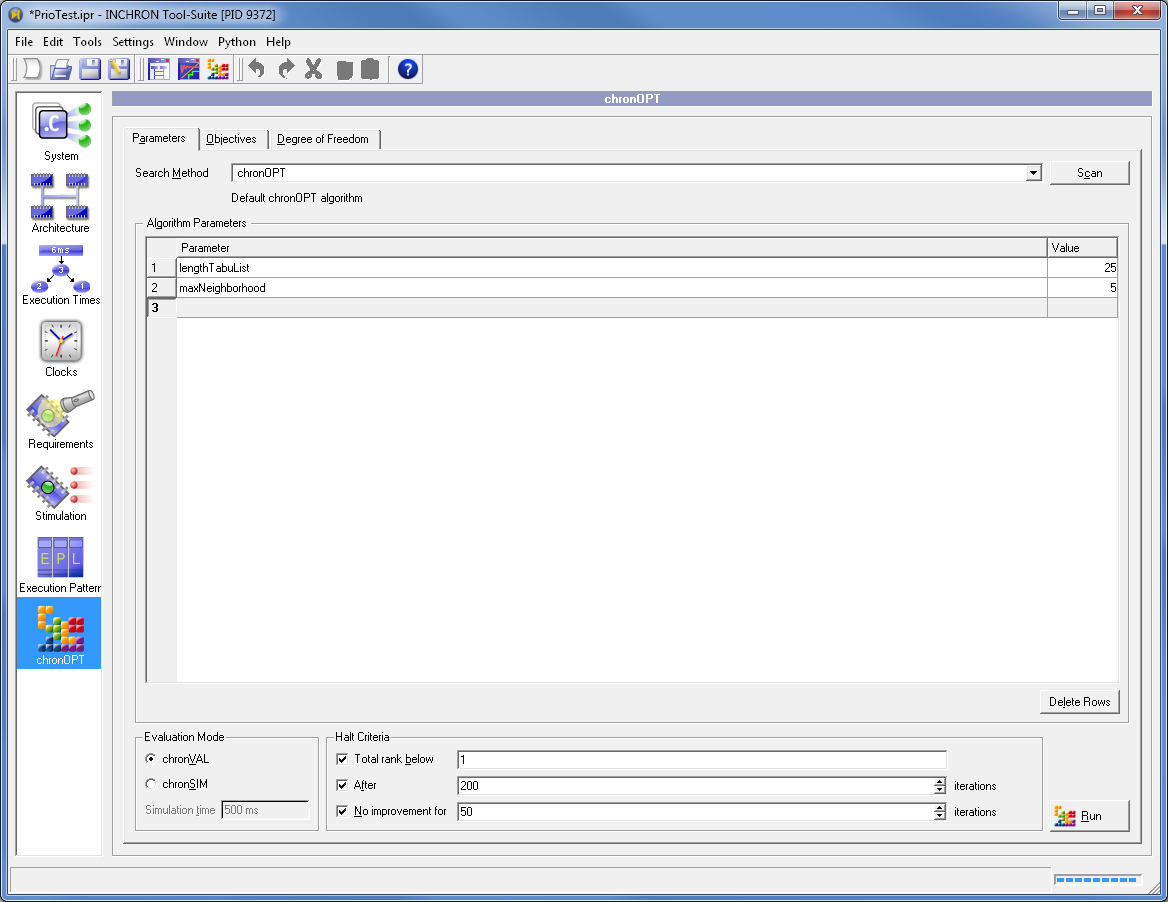Select the lengthTabuList parameter cell
The height and width of the screenshot is (902, 1168).
612,267
